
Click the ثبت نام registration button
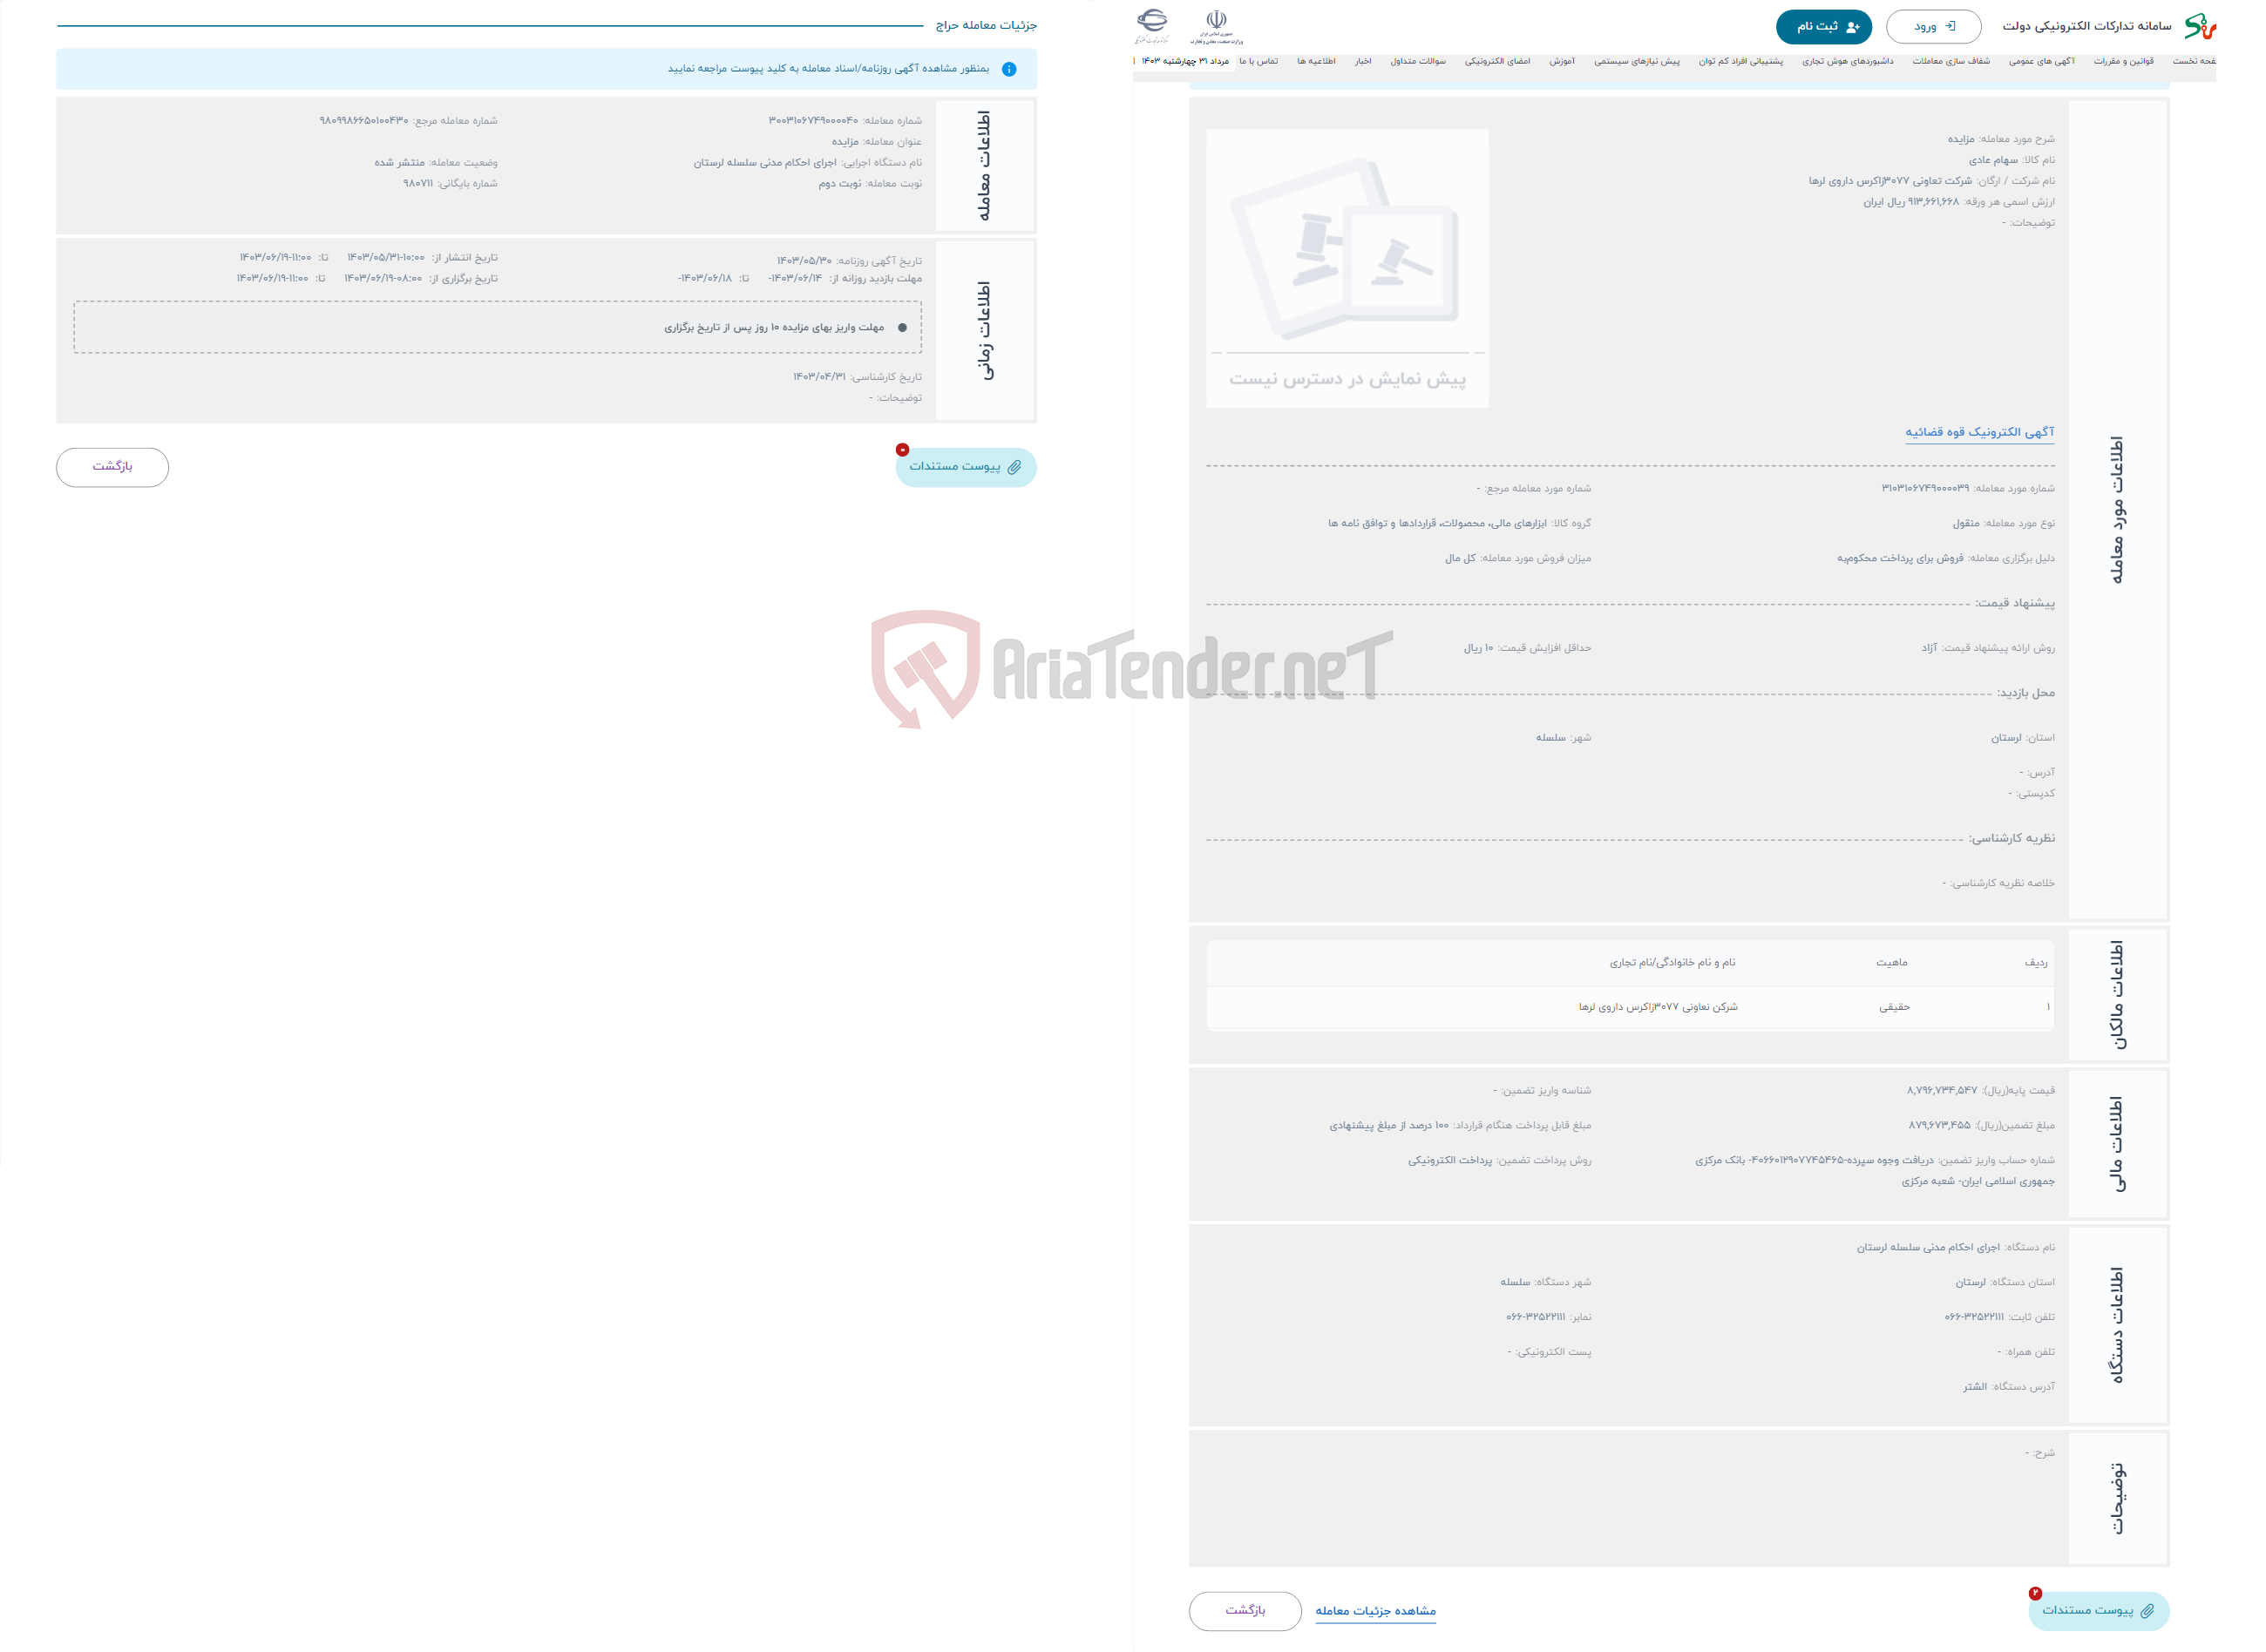tap(1822, 24)
